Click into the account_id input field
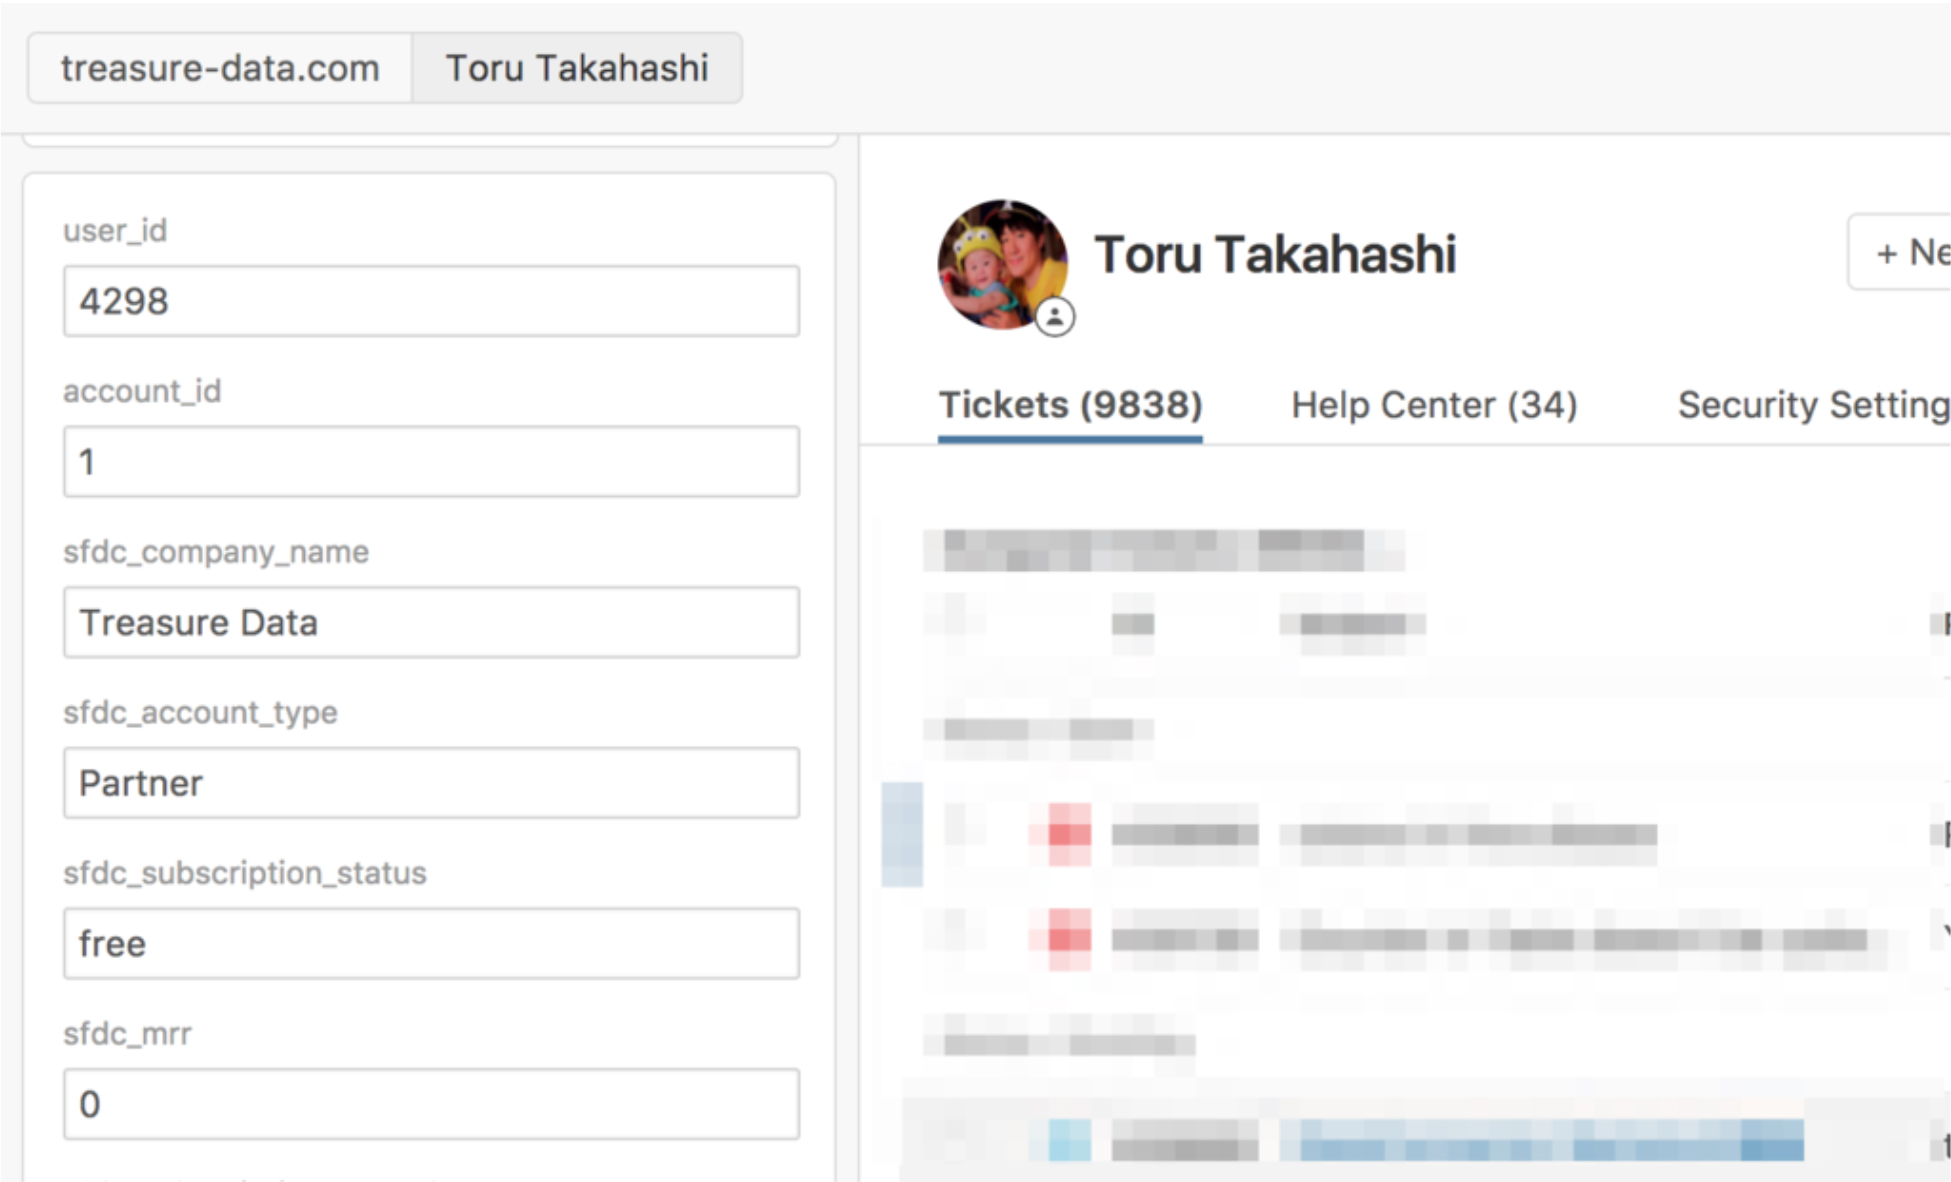1951x1182 pixels. [431, 462]
